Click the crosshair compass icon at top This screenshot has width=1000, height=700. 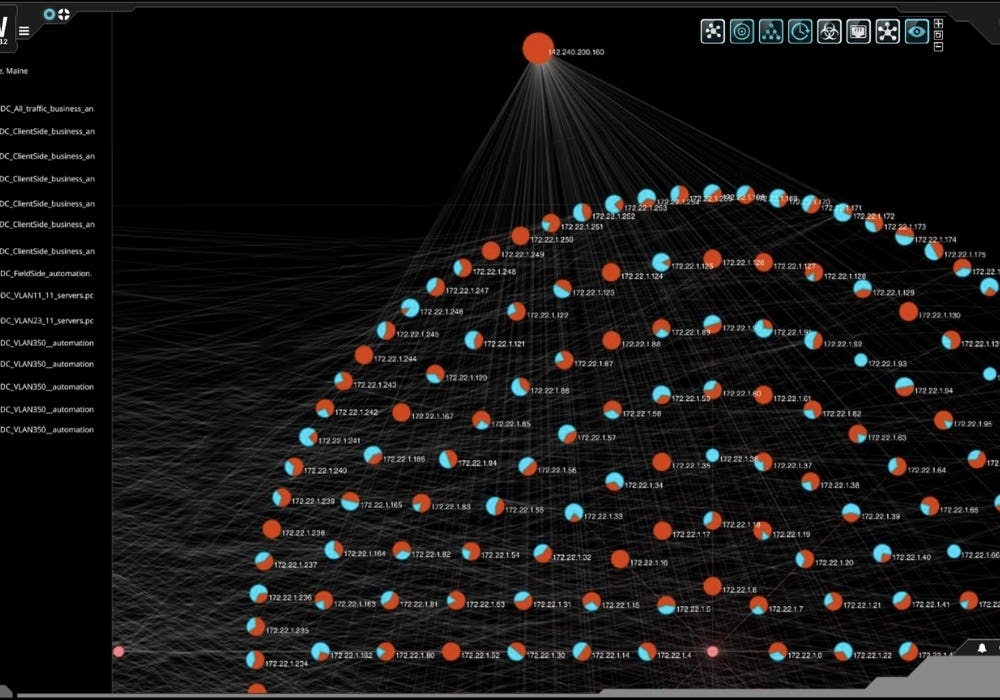pyautogui.click(x=62, y=14)
